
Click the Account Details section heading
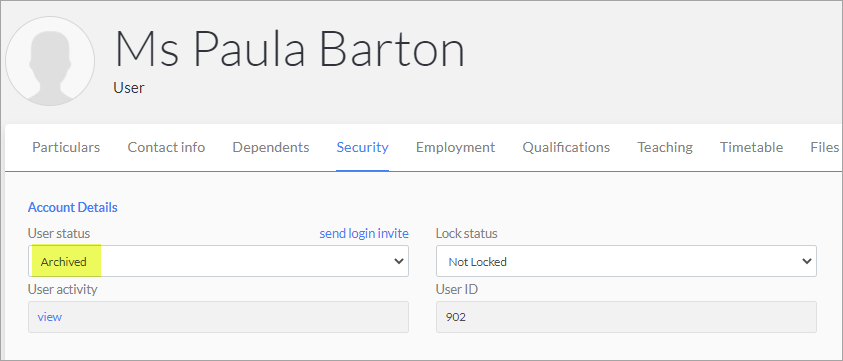(73, 207)
